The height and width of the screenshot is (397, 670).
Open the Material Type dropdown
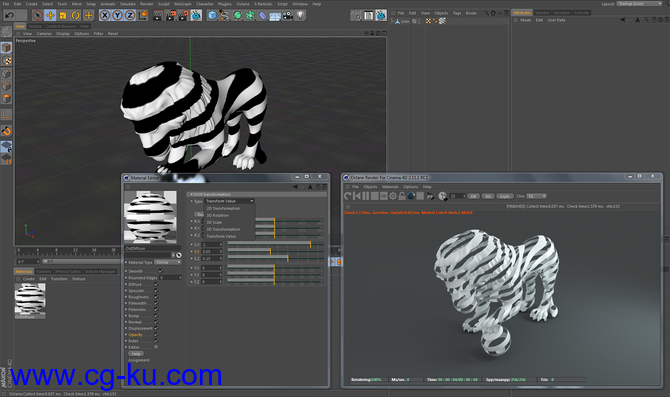pos(168,262)
